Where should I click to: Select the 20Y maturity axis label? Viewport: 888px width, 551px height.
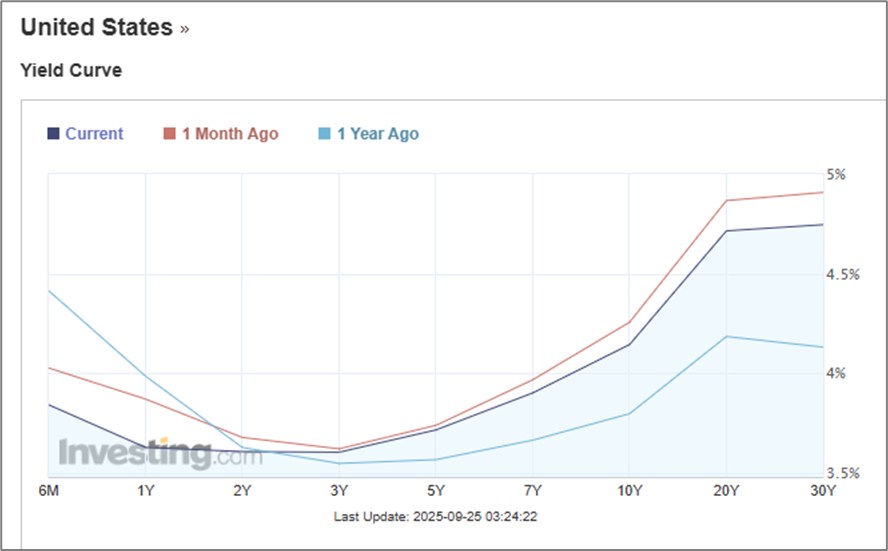tap(726, 490)
